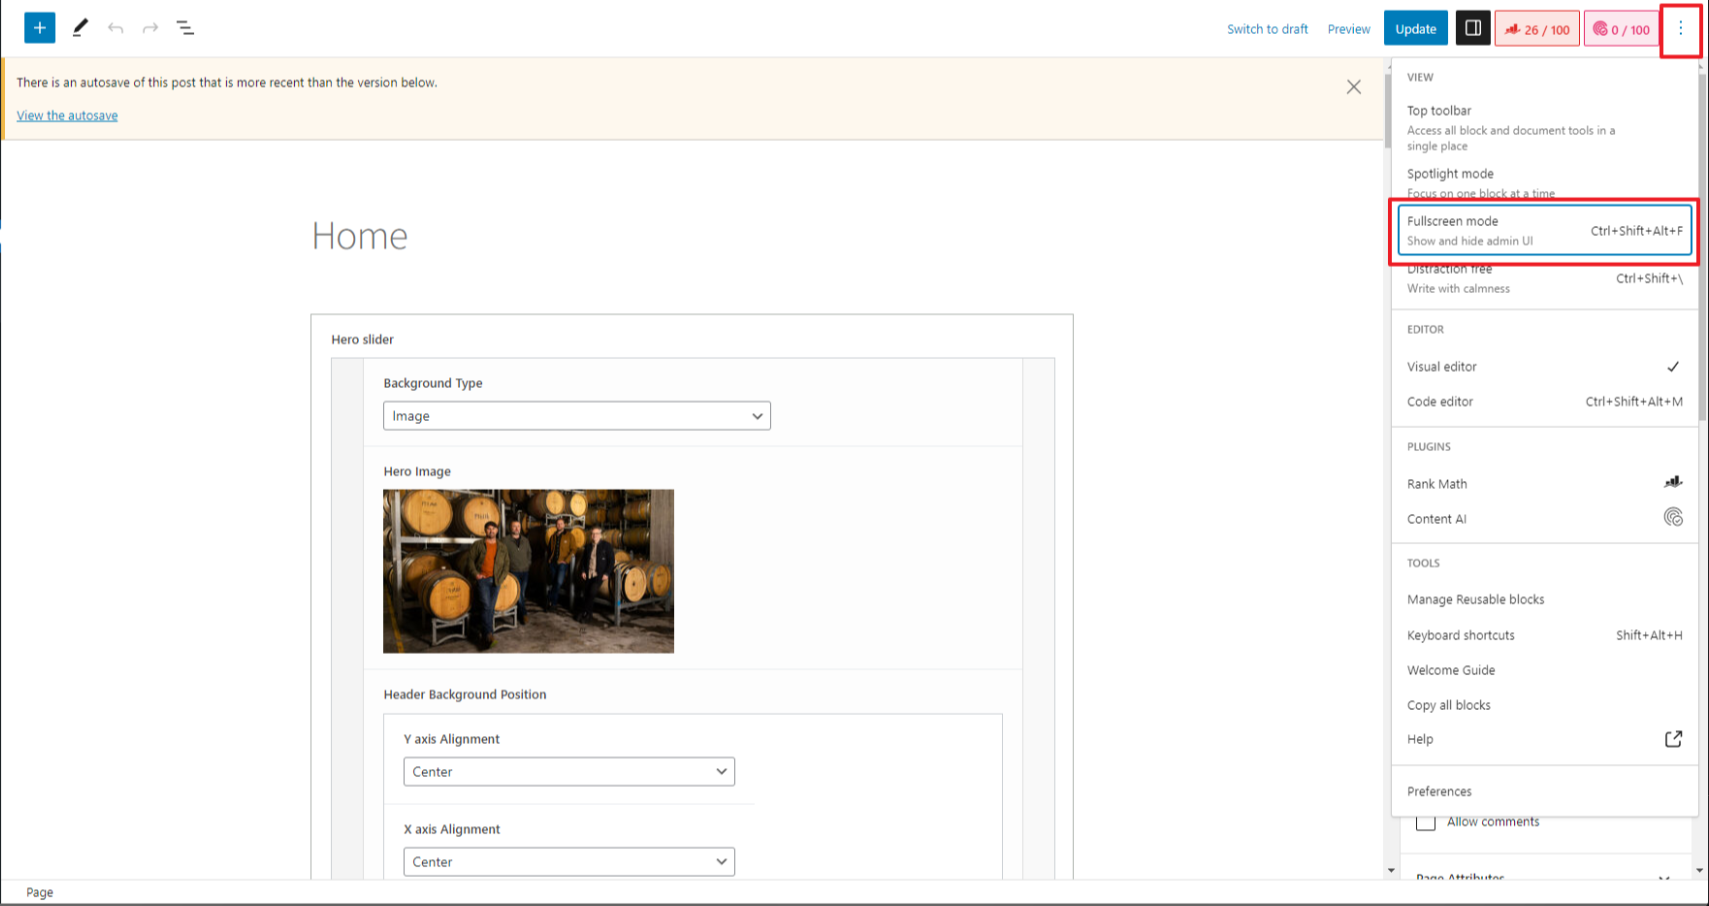The width and height of the screenshot is (1709, 906).
Task: Preview the page
Action: (1349, 29)
